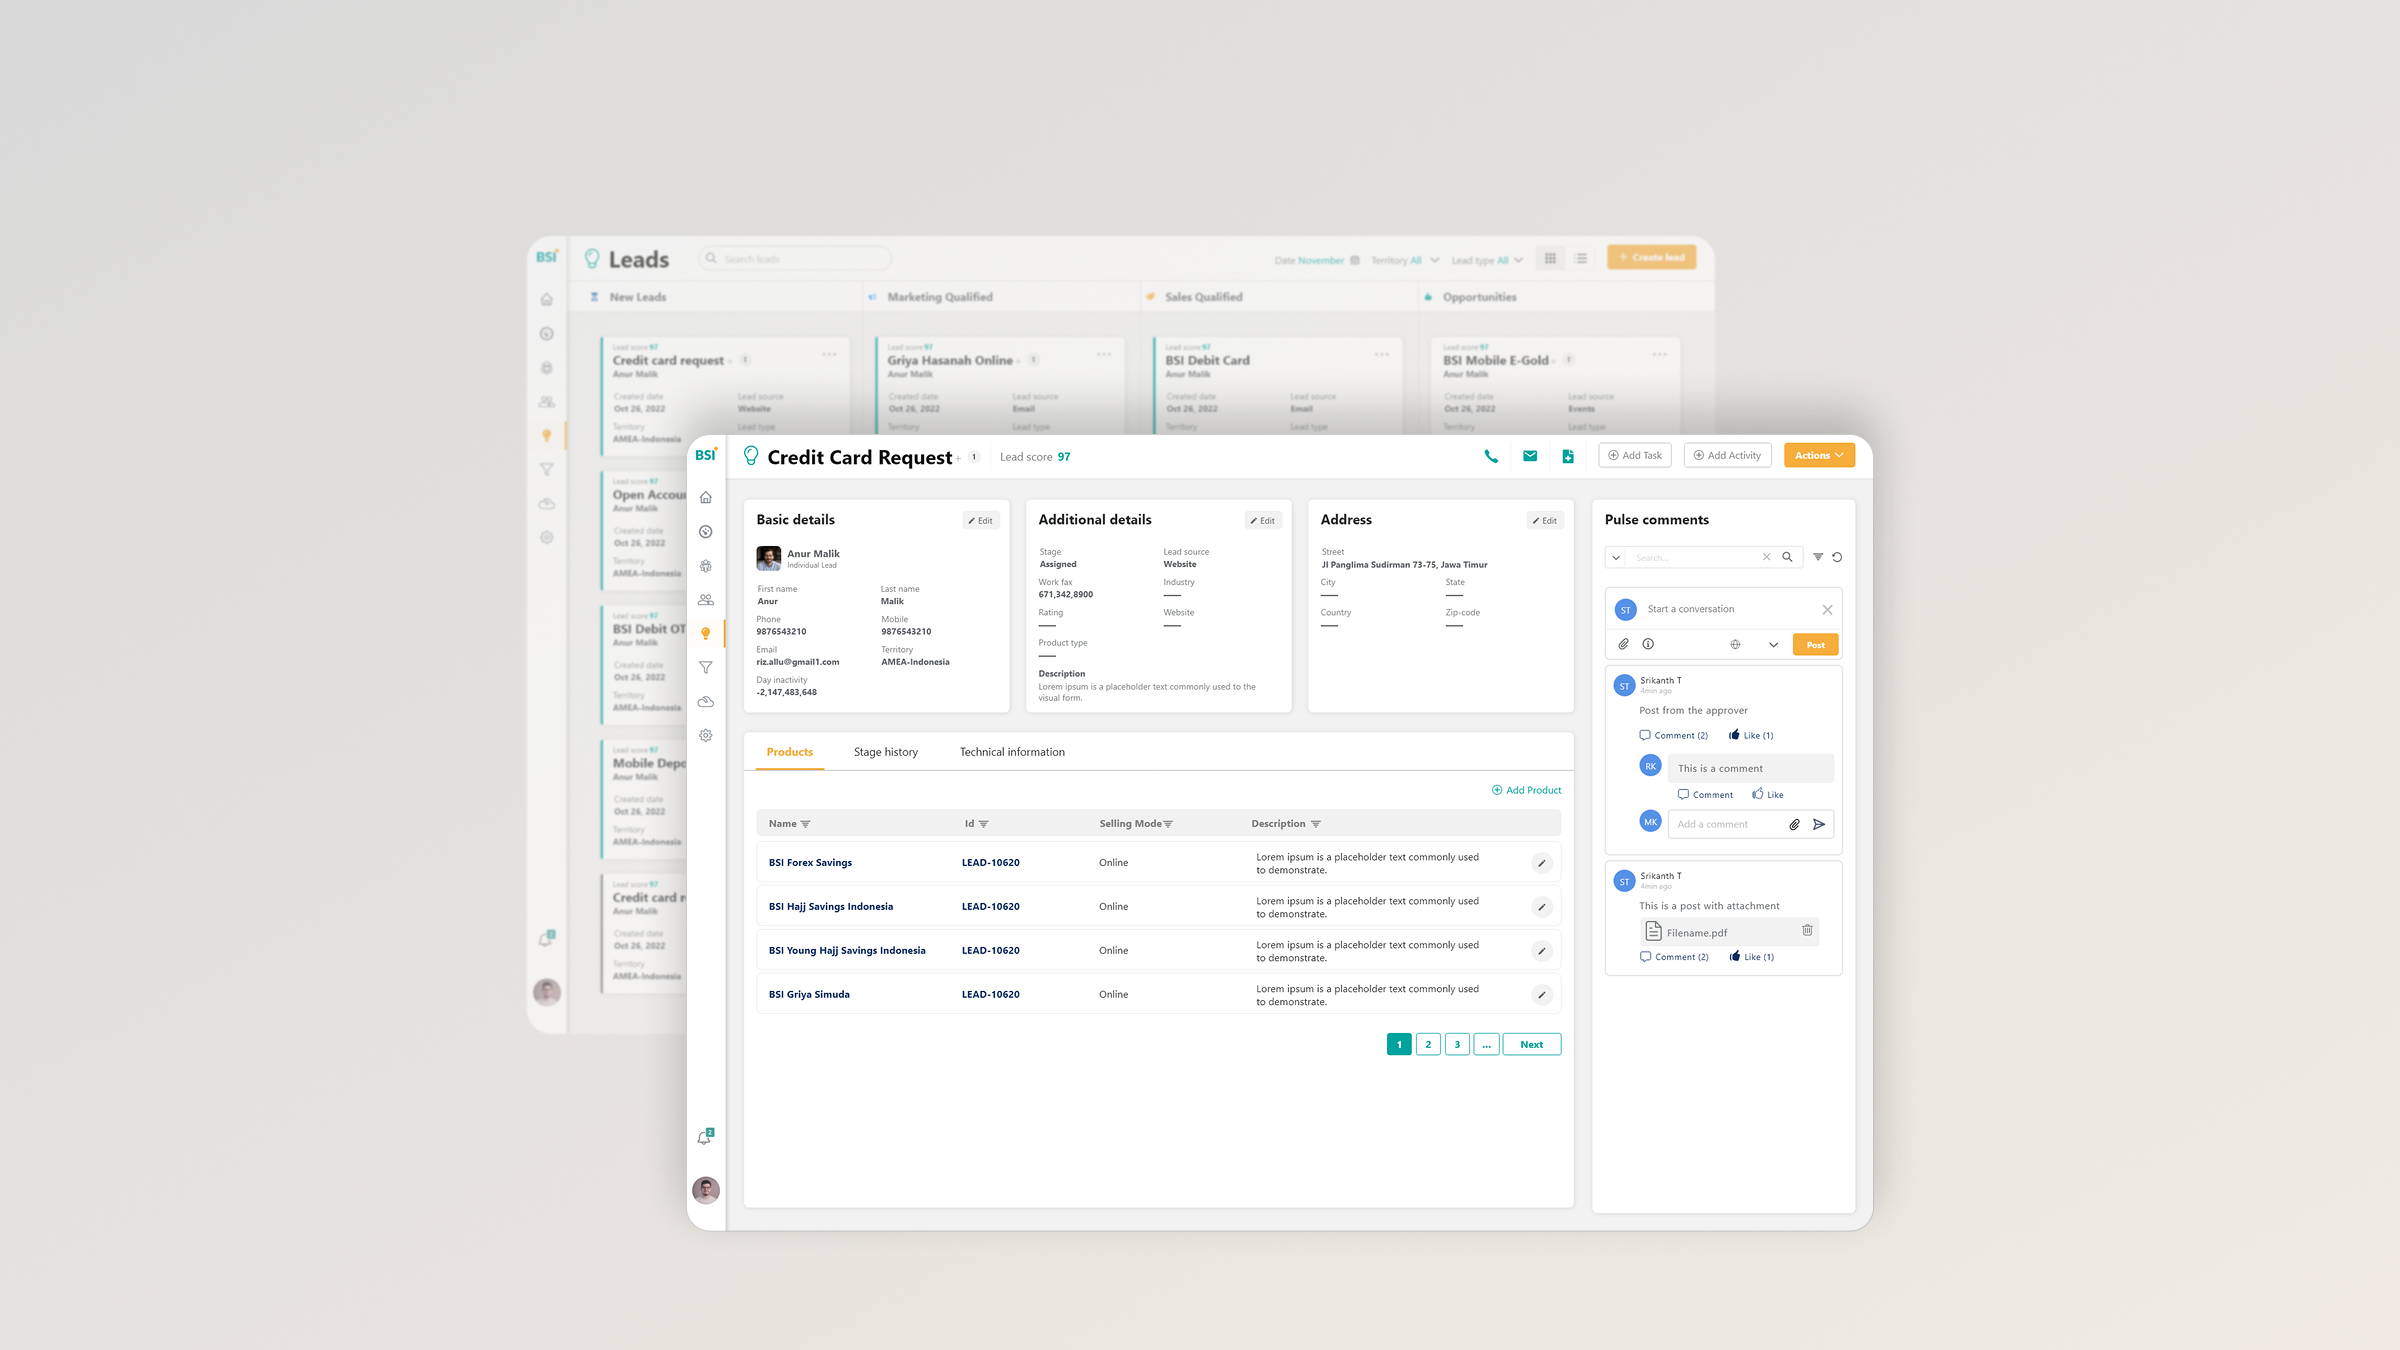Switch to the Stage history tab
Viewport: 2400px width, 1350px height.
coord(885,752)
